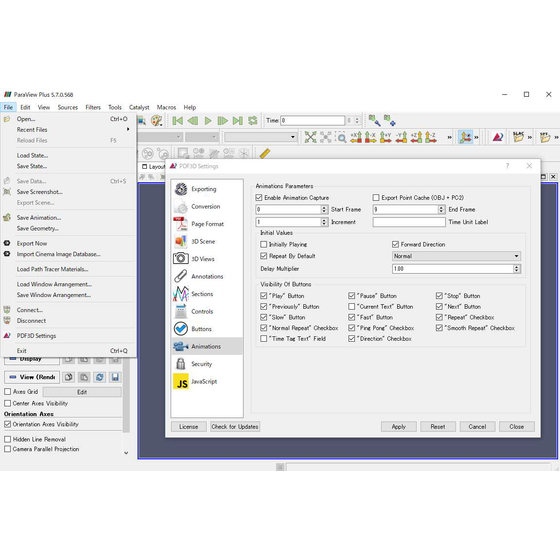Check Export Point Cache (OBJ + PC2)
The height and width of the screenshot is (560, 560).
coord(376,198)
